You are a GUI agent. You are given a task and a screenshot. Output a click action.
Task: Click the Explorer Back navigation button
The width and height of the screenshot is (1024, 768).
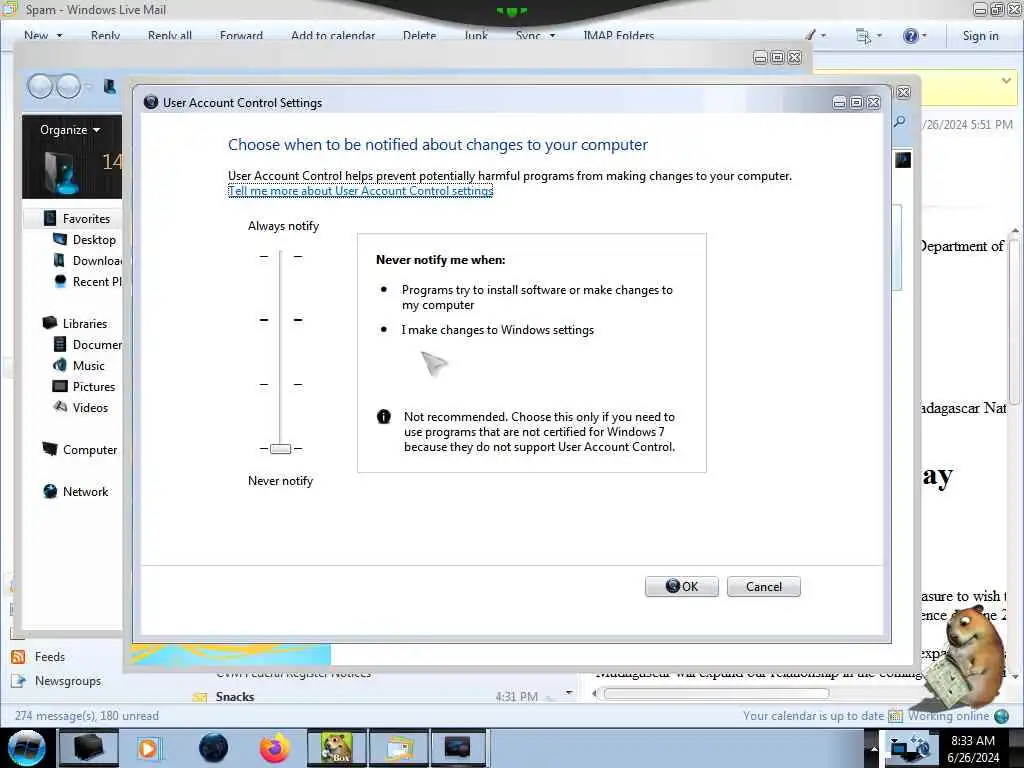(x=40, y=86)
